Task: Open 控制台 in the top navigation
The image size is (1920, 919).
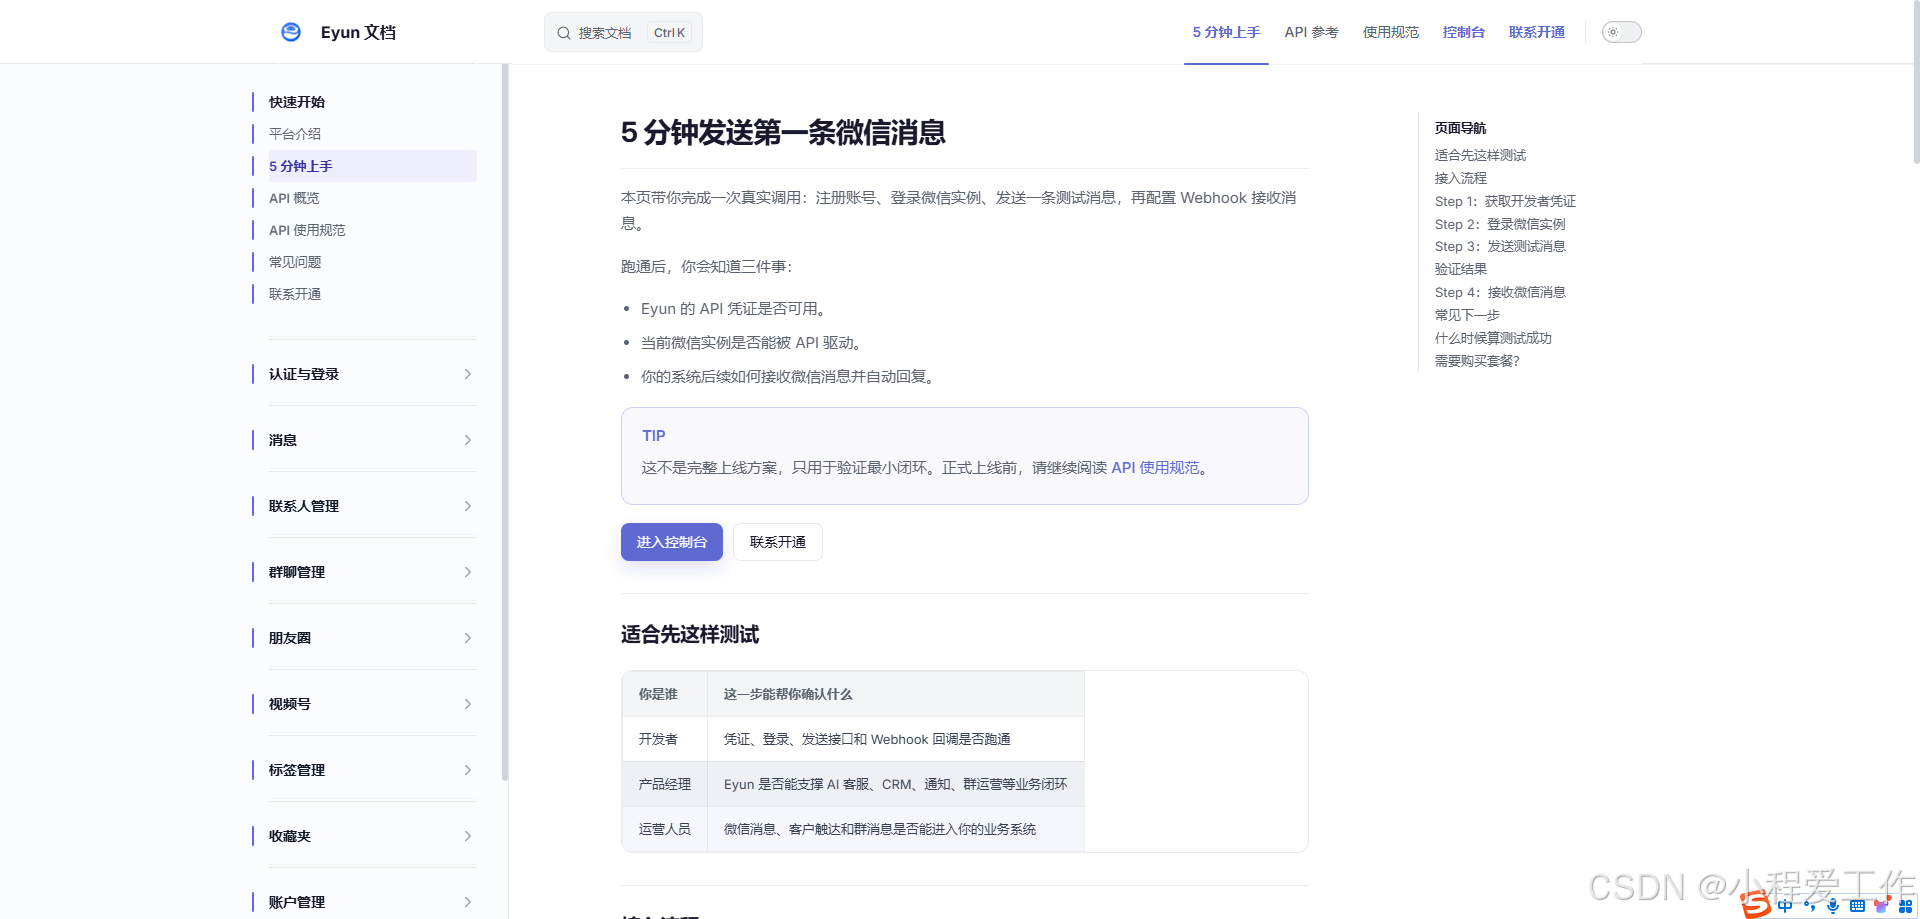Action: (1463, 32)
